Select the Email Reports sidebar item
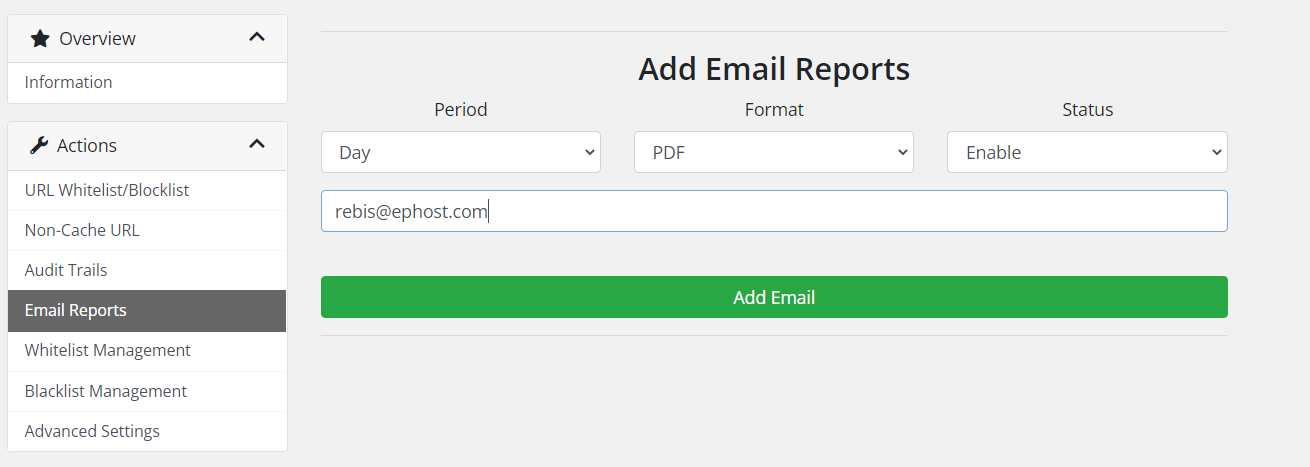Viewport: 1310px width, 467px height. pyautogui.click(x=147, y=311)
